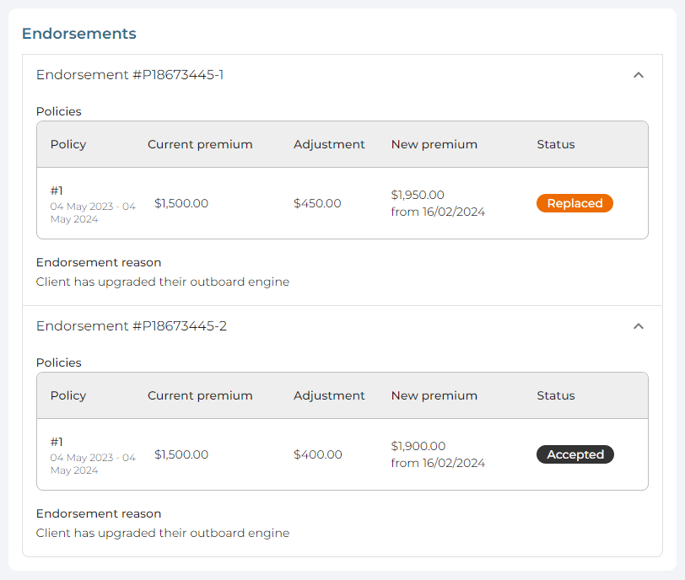
Task: Click the black Accepted status badge
Action: click(575, 454)
